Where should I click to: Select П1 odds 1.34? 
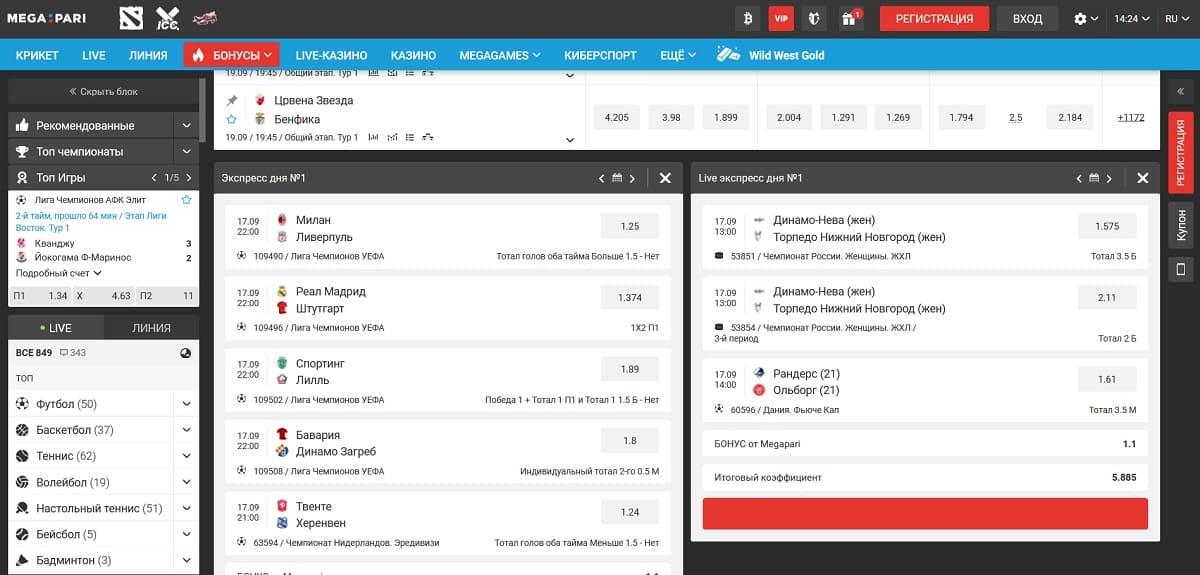click(40, 296)
